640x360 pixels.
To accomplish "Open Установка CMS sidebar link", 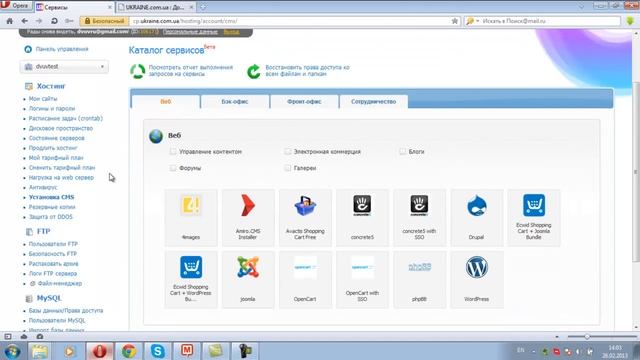I will click(x=51, y=197).
